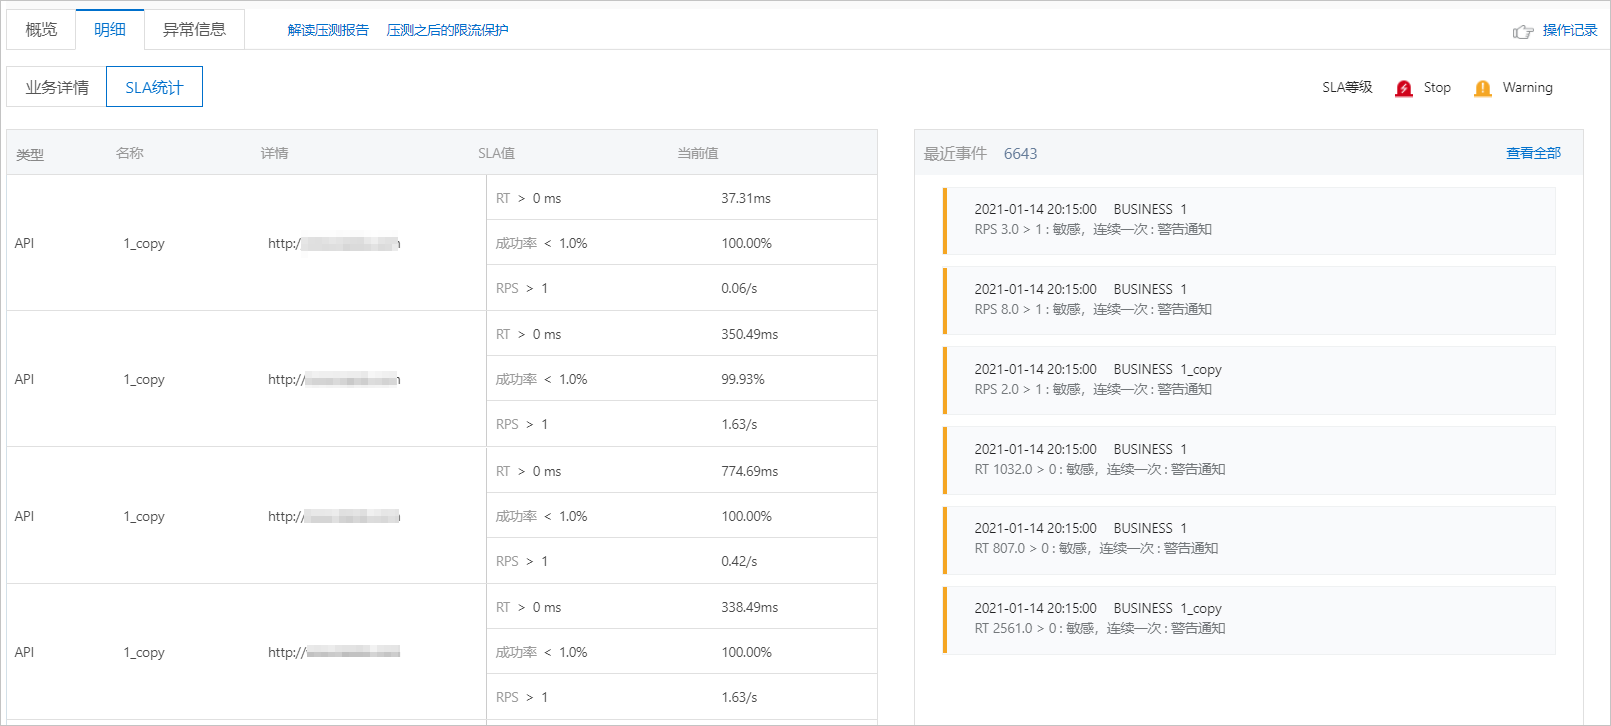
Task: Click the 350.49ms current value
Action: coord(749,334)
